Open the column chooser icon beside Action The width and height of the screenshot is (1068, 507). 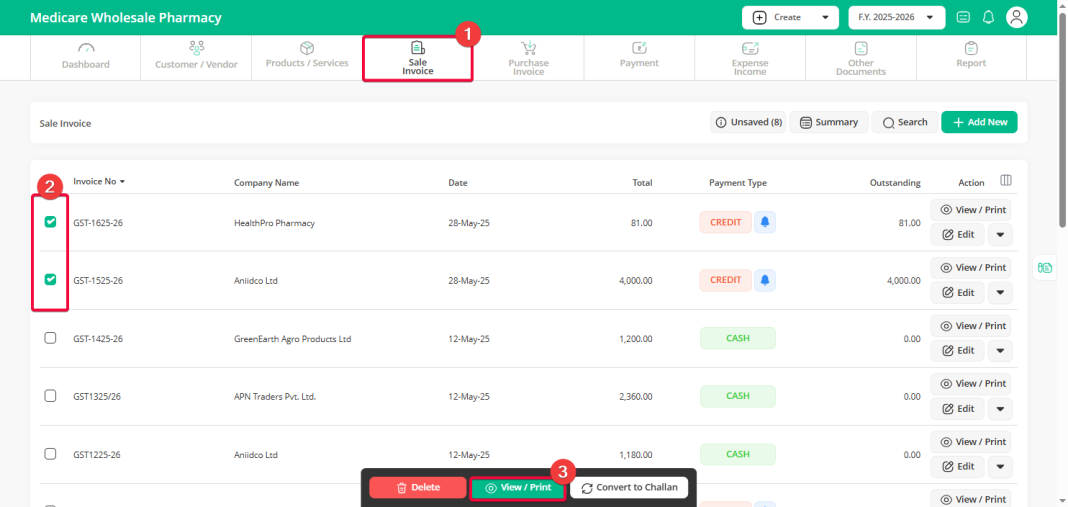pyautogui.click(x=1005, y=181)
